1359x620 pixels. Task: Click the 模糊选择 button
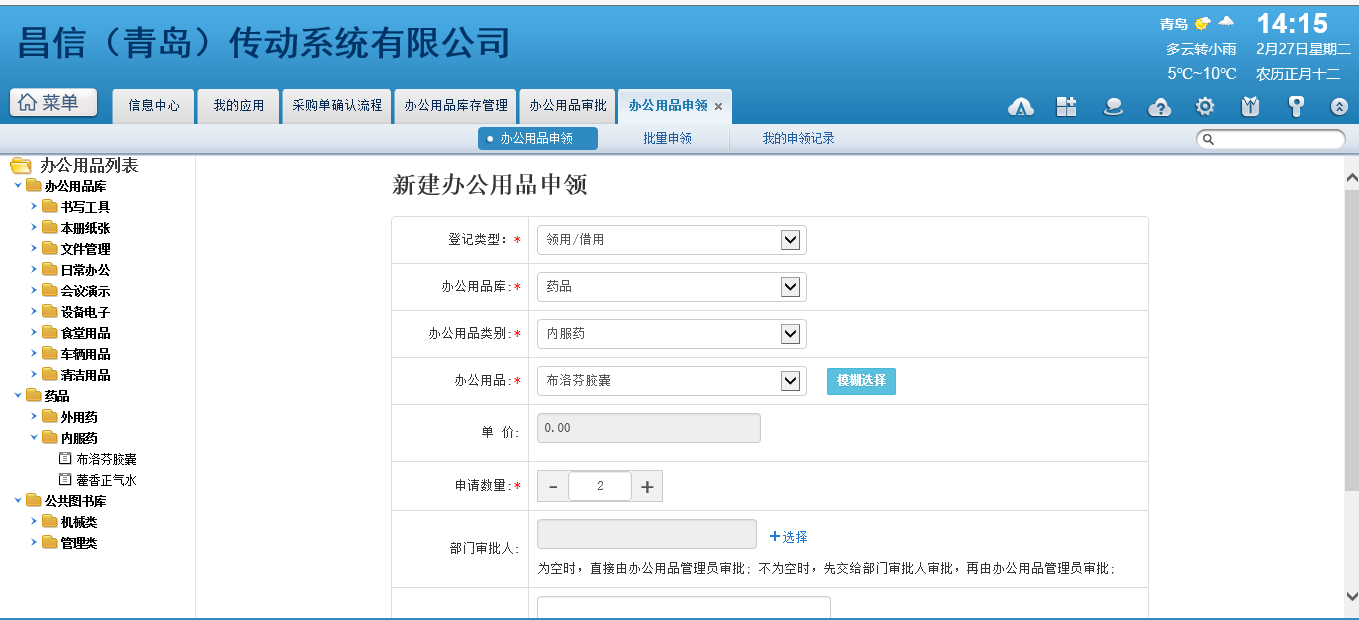[x=861, y=381]
